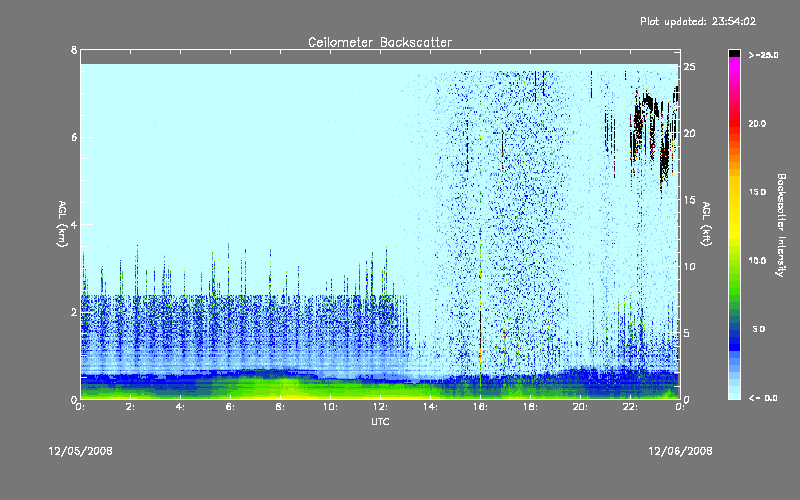Click the "20.0" colorbar value
Viewport: 800px width, 500px height.
click(757, 123)
